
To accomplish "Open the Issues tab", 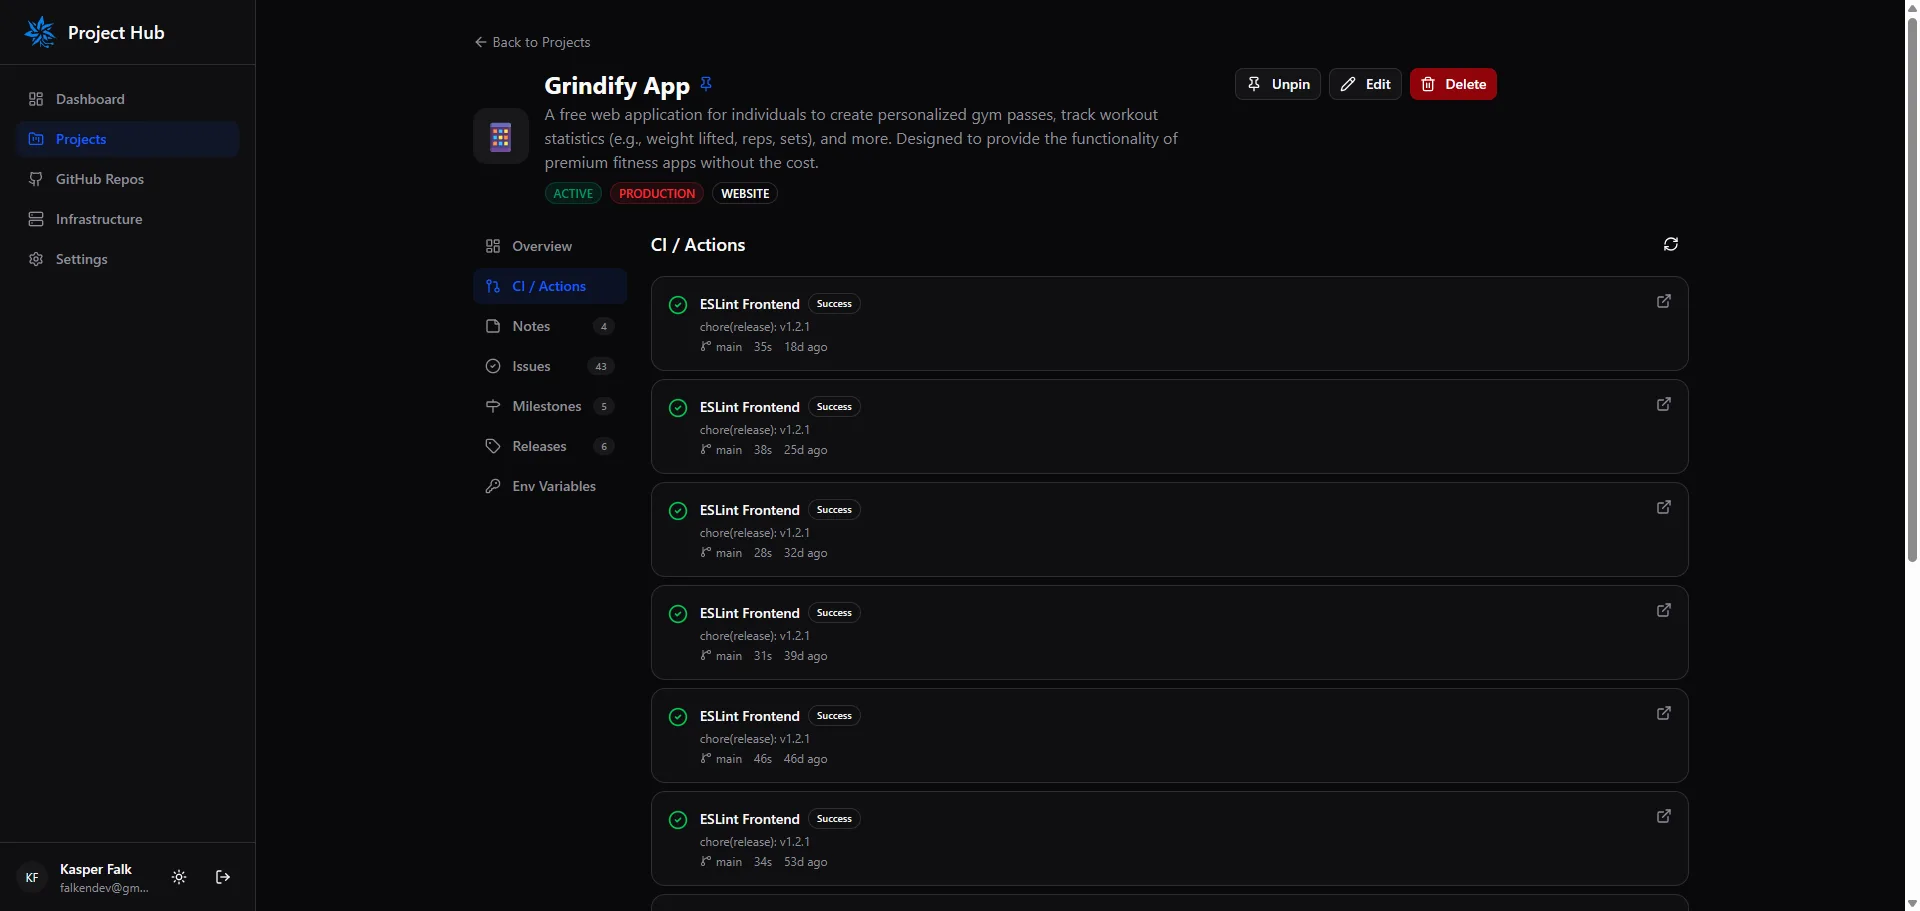I will (x=550, y=366).
